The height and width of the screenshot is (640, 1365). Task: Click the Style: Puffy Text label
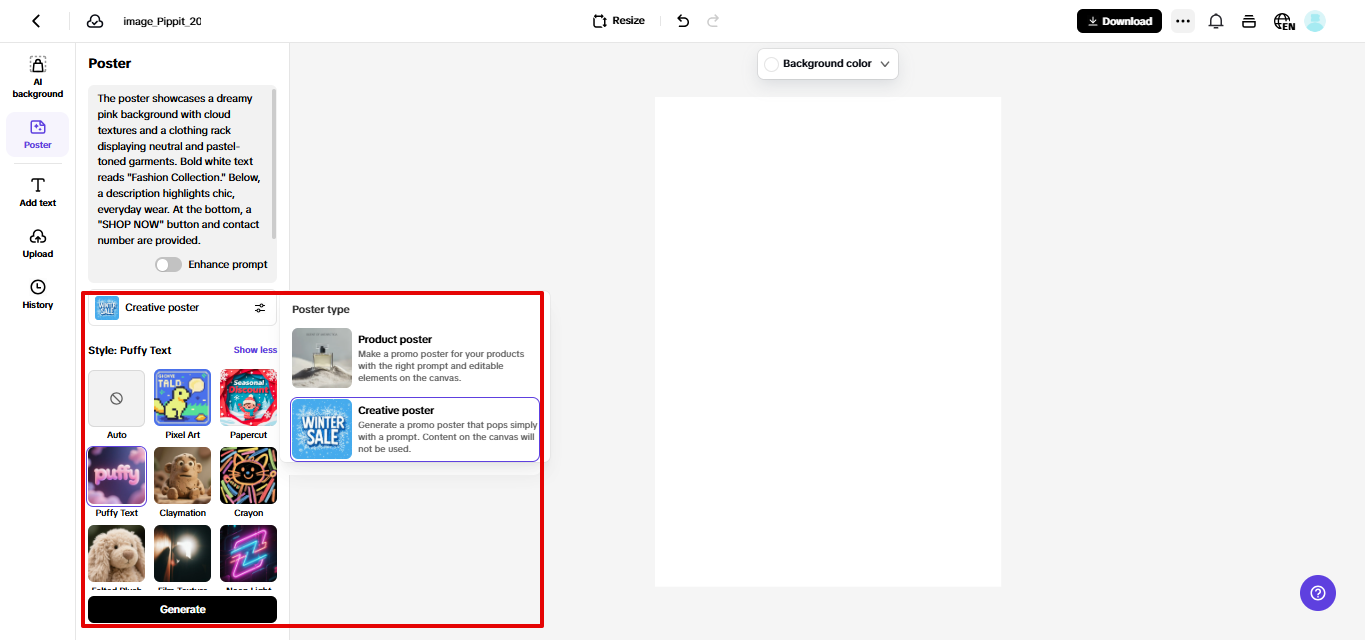(x=130, y=350)
